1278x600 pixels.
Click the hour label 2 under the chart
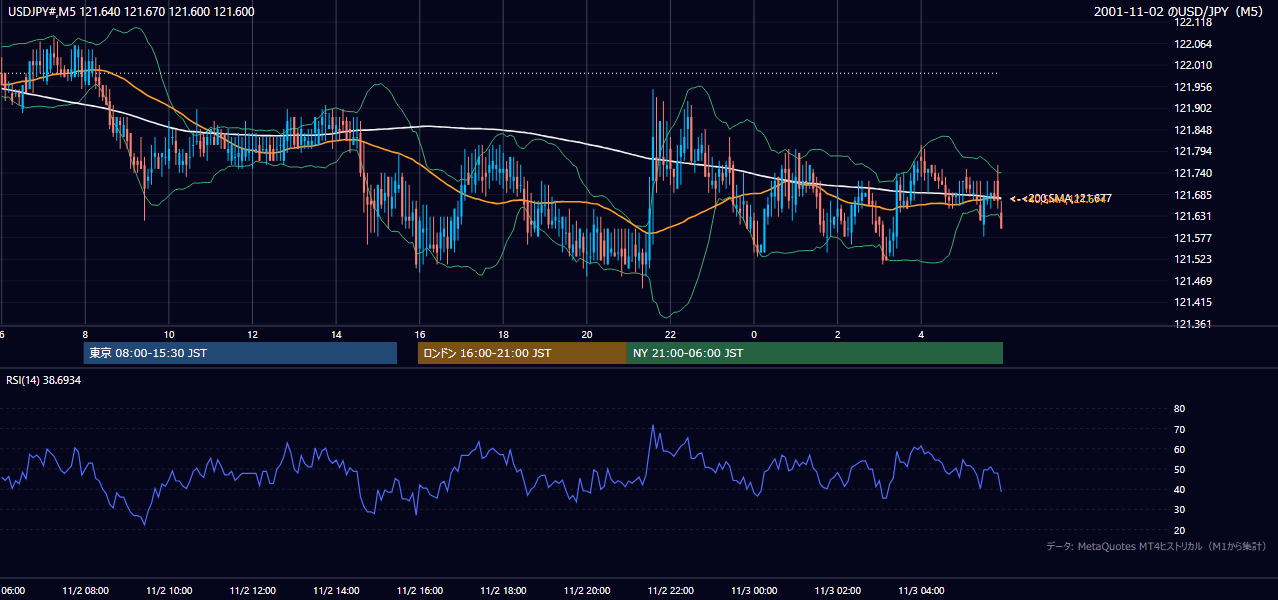838,335
